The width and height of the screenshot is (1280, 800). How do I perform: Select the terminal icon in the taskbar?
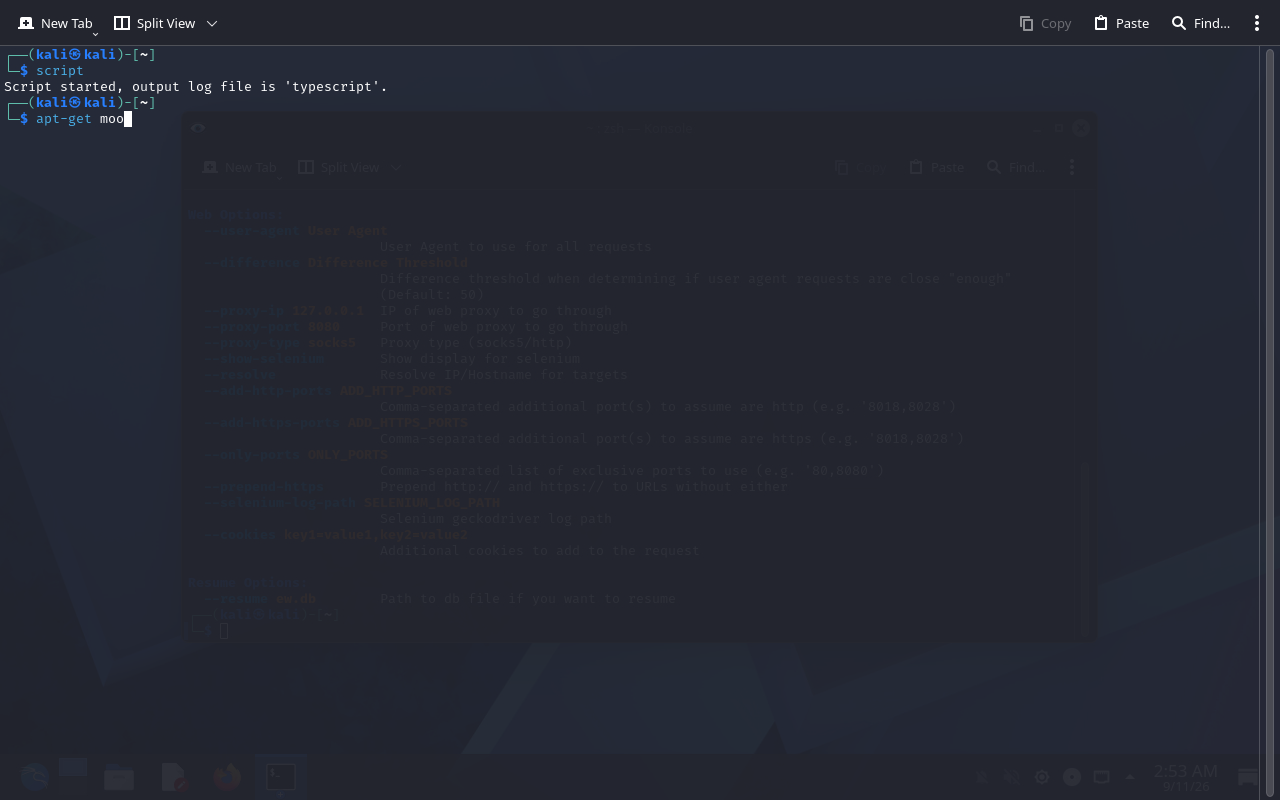coord(281,776)
